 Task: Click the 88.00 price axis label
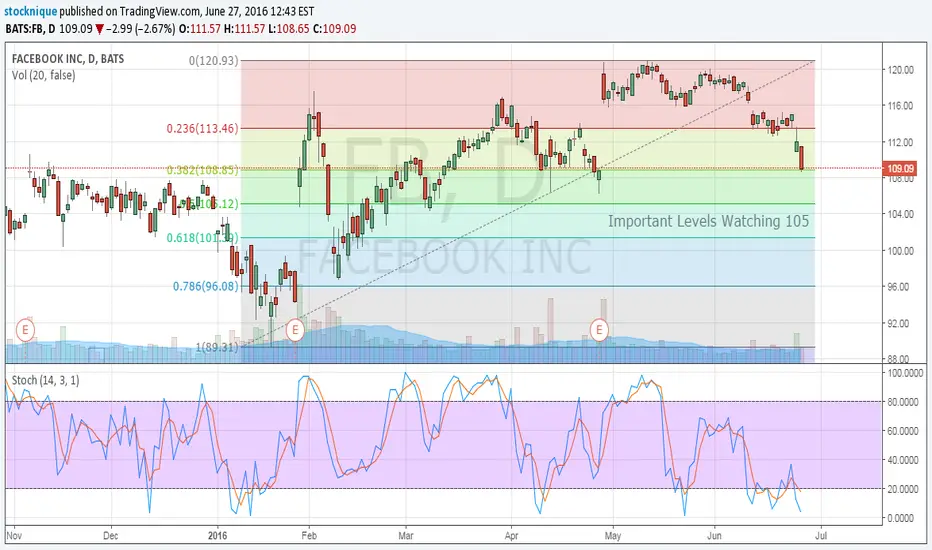click(x=900, y=359)
